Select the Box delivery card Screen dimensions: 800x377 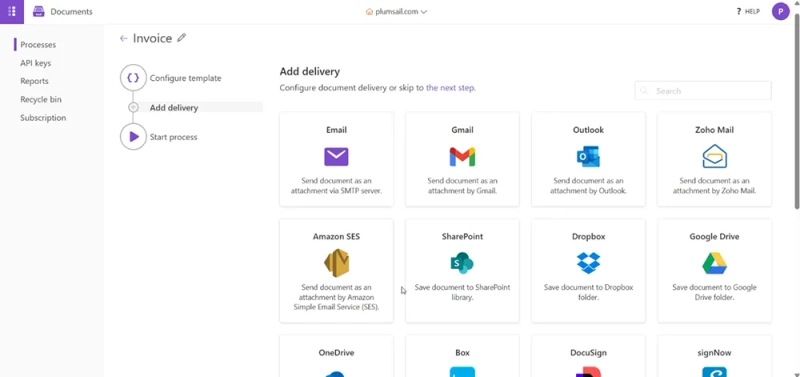(462, 356)
